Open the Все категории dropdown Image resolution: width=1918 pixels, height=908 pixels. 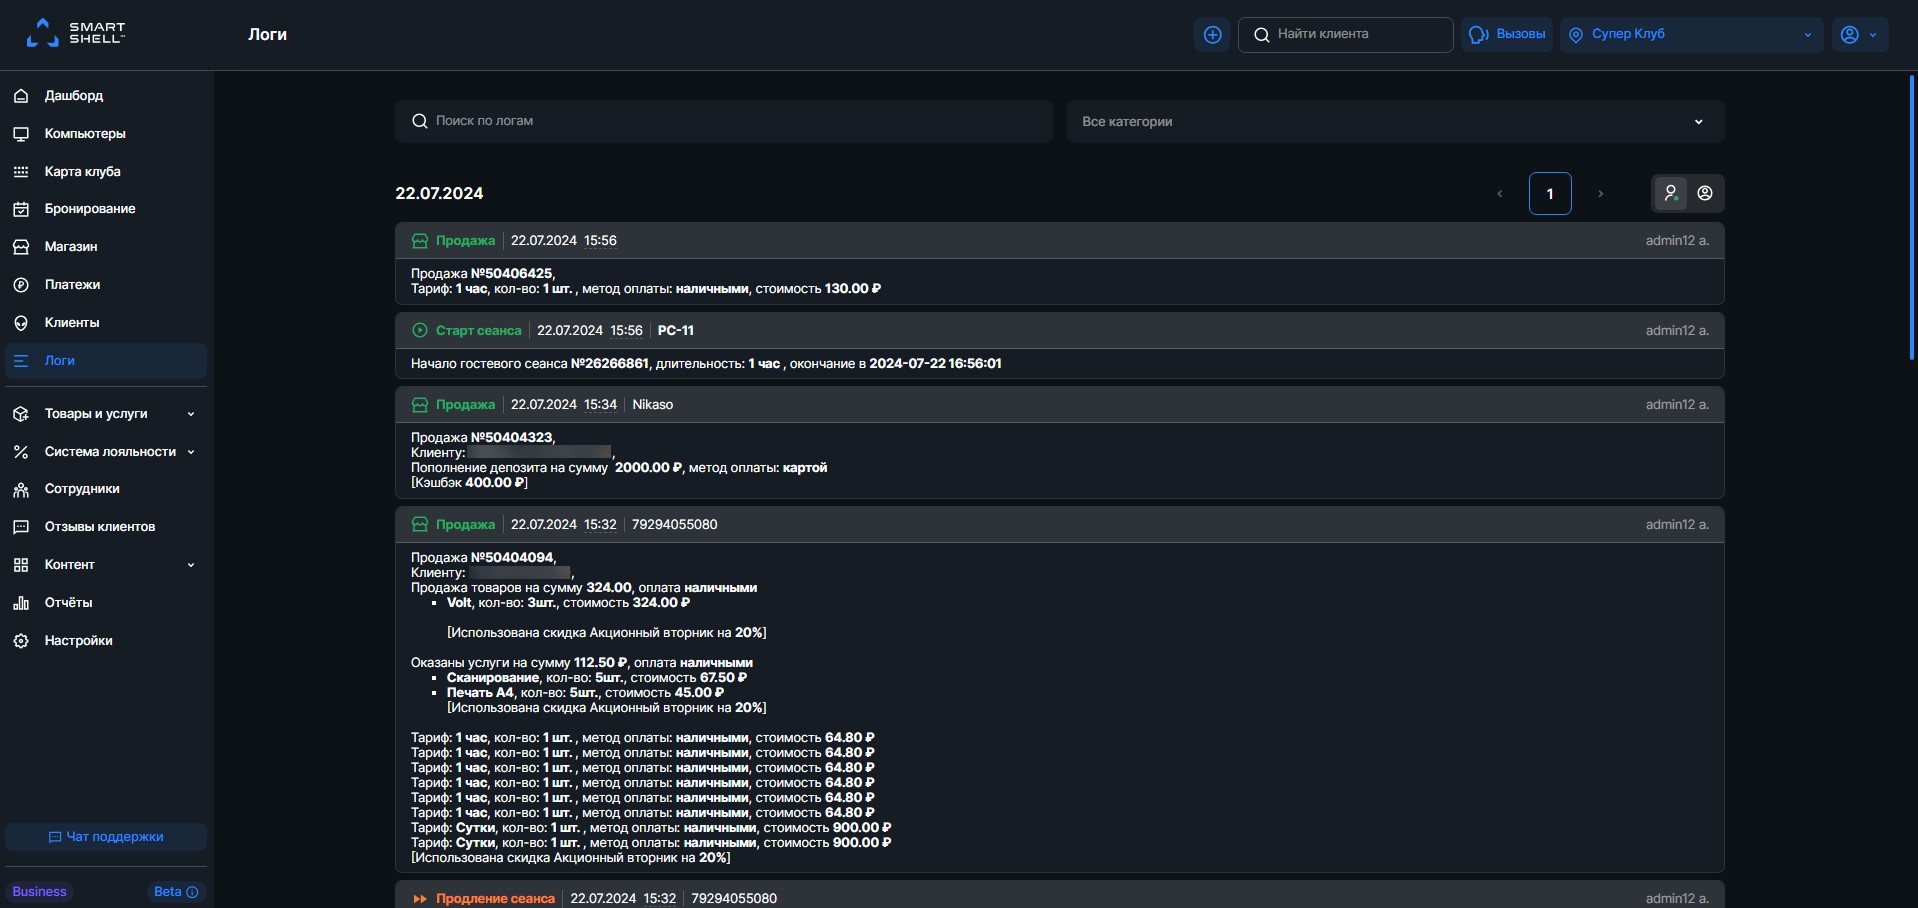pyautogui.click(x=1394, y=121)
